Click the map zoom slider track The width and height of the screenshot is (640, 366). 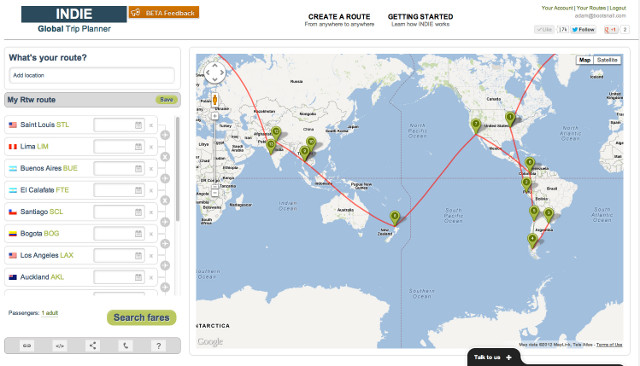(215, 152)
